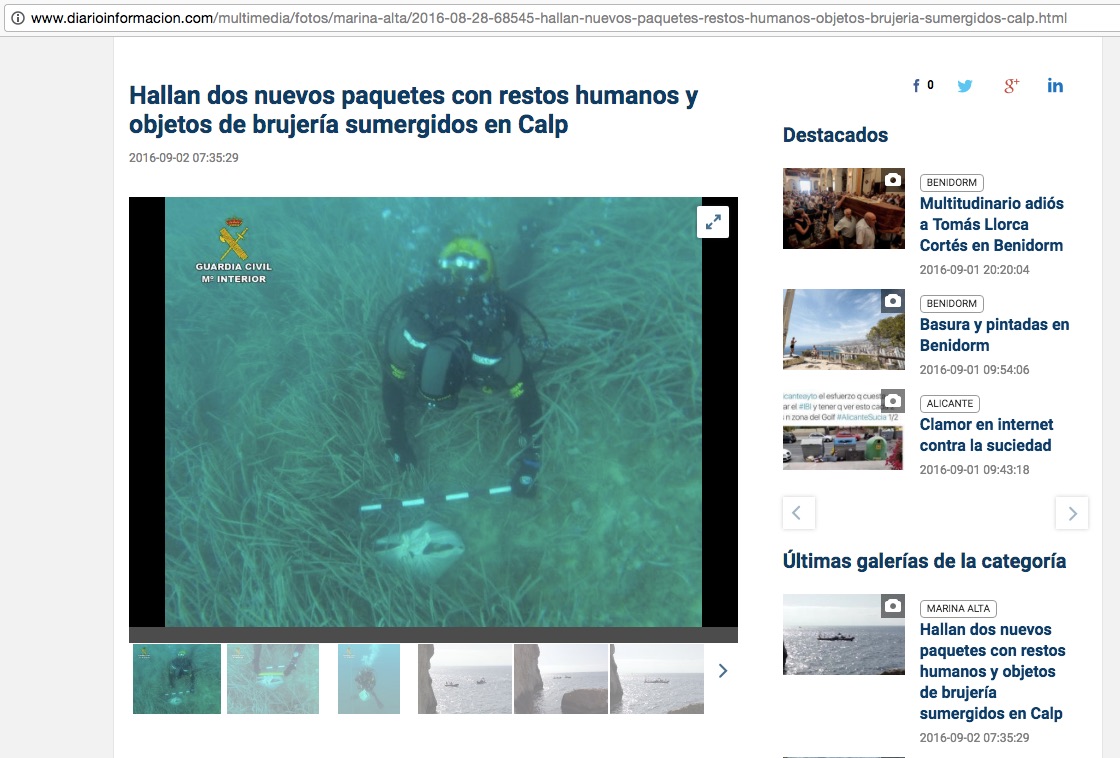Screen dimensions: 1120x758
Task: Expand photo to fullscreen view
Action: click(x=713, y=222)
